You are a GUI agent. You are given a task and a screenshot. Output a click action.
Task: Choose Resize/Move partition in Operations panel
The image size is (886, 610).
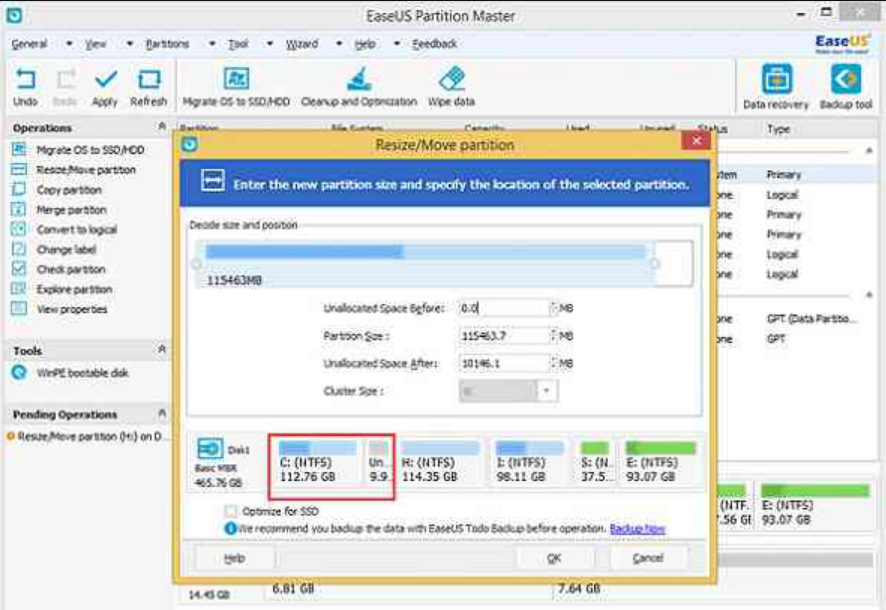86,169
